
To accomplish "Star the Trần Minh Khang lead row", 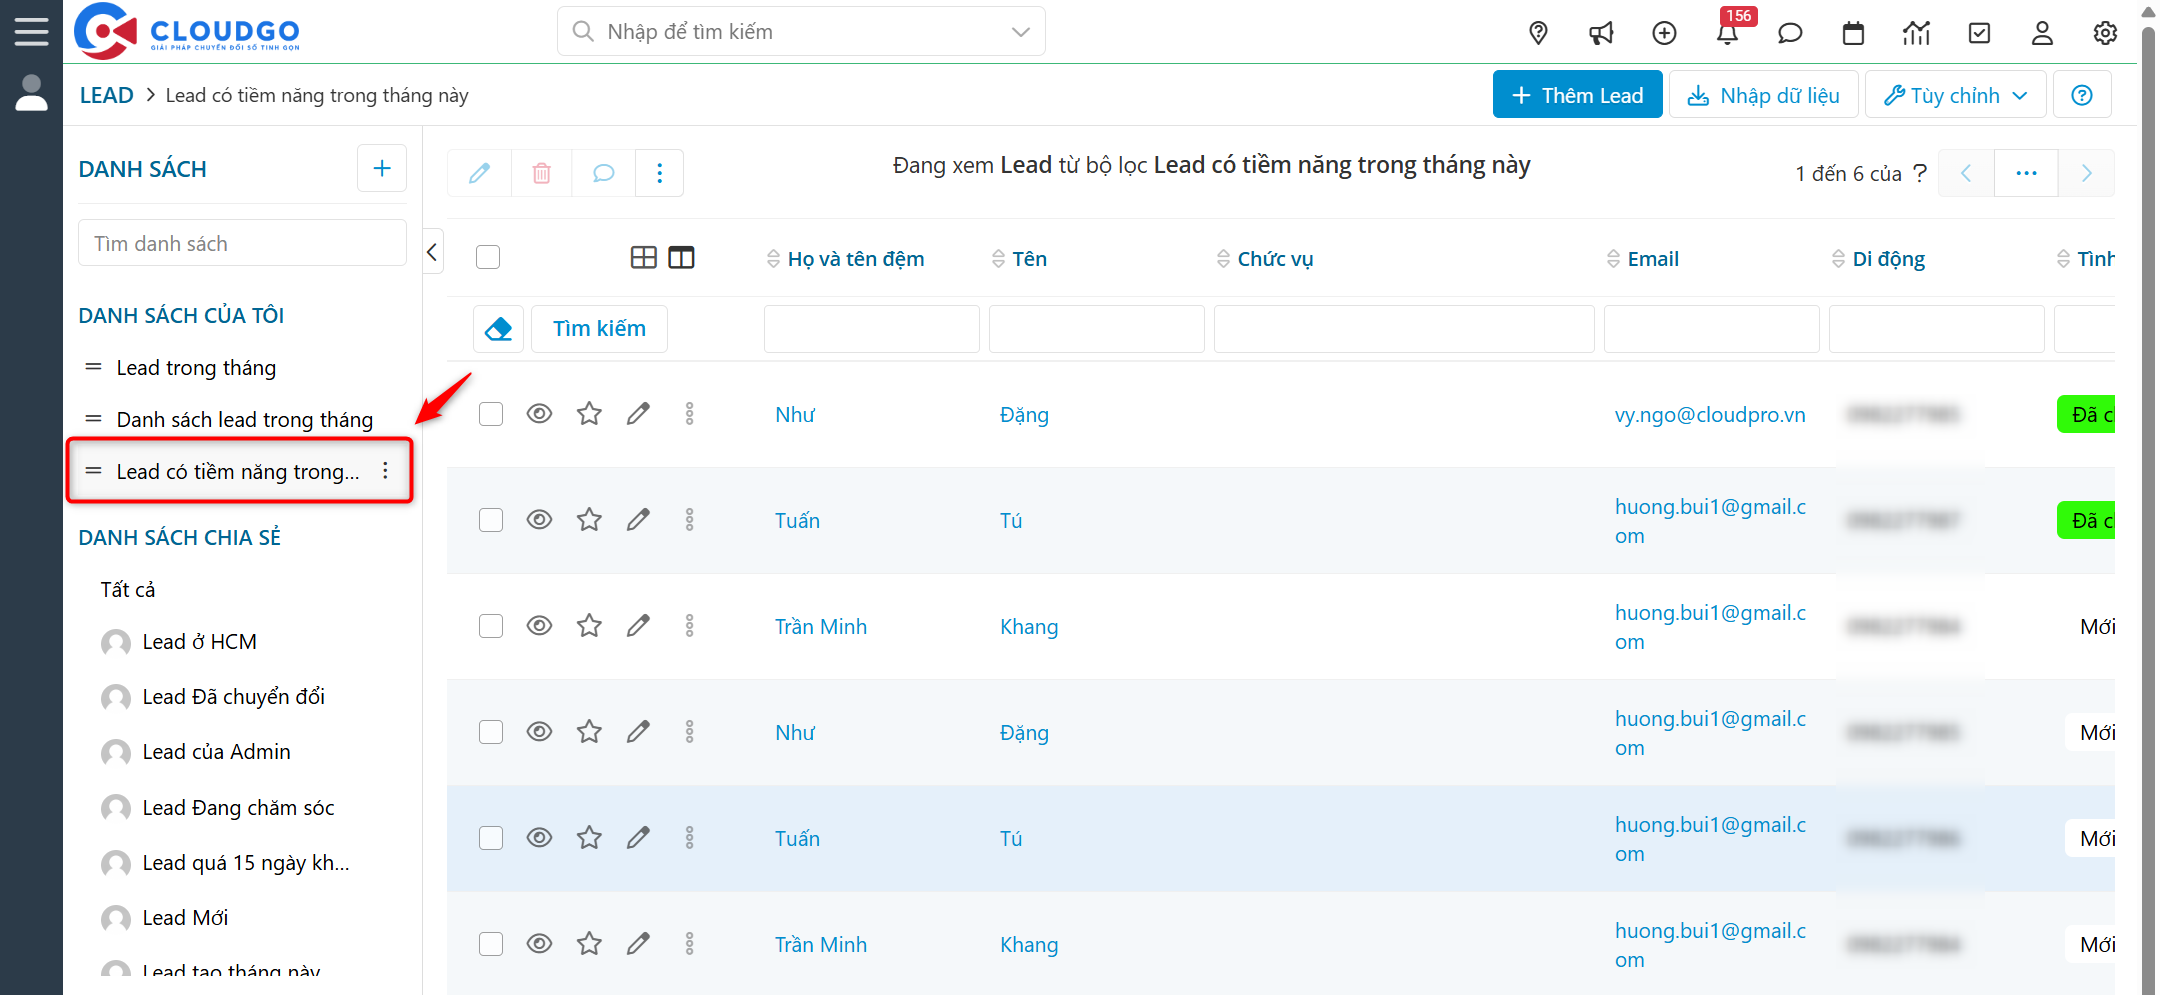I will pyautogui.click(x=589, y=626).
